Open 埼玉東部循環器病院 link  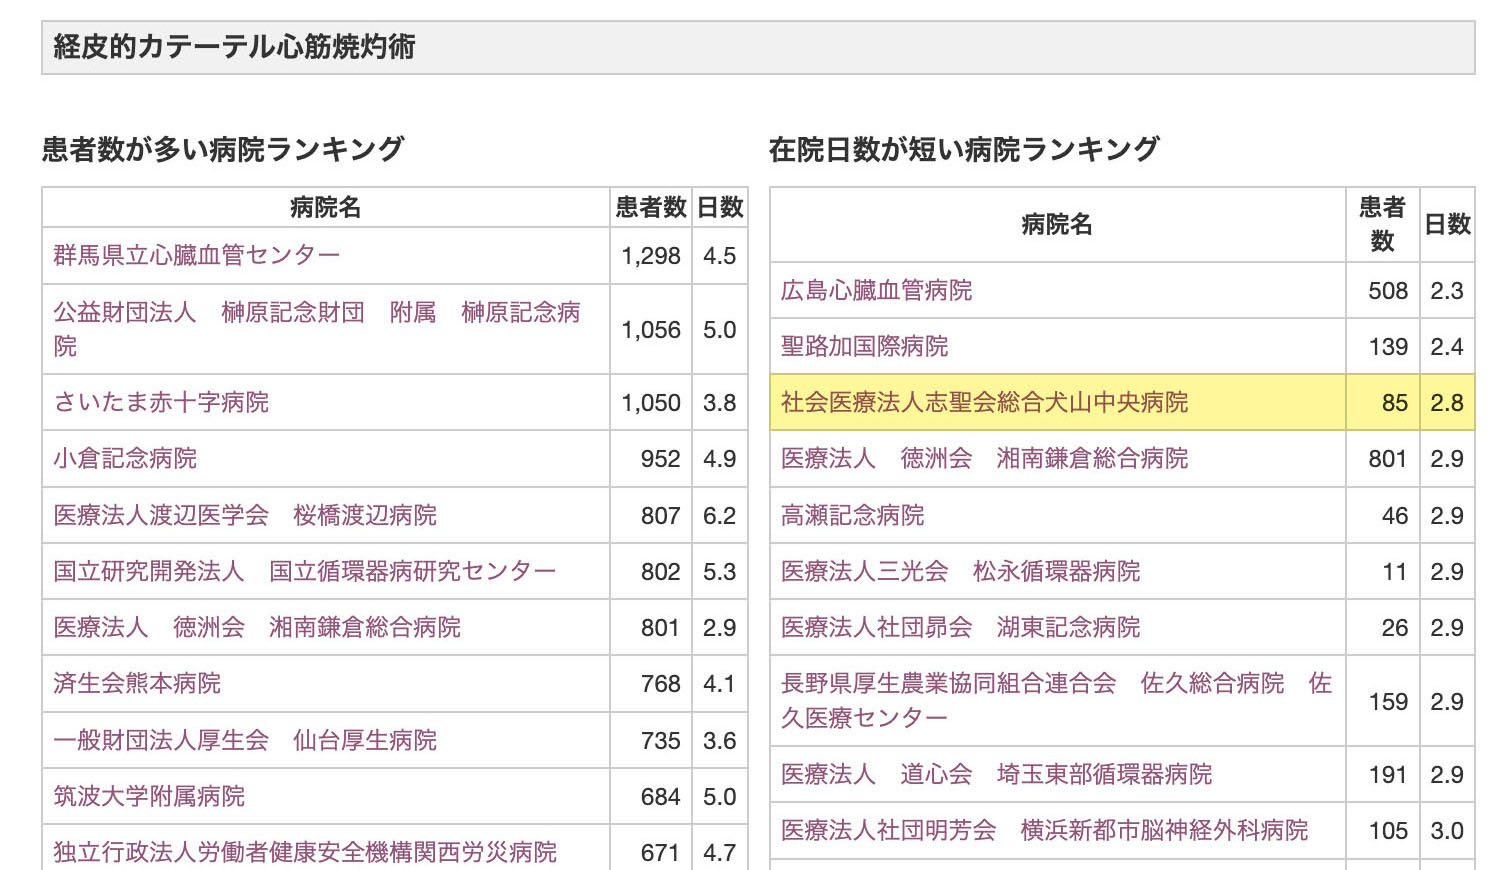pos(996,774)
